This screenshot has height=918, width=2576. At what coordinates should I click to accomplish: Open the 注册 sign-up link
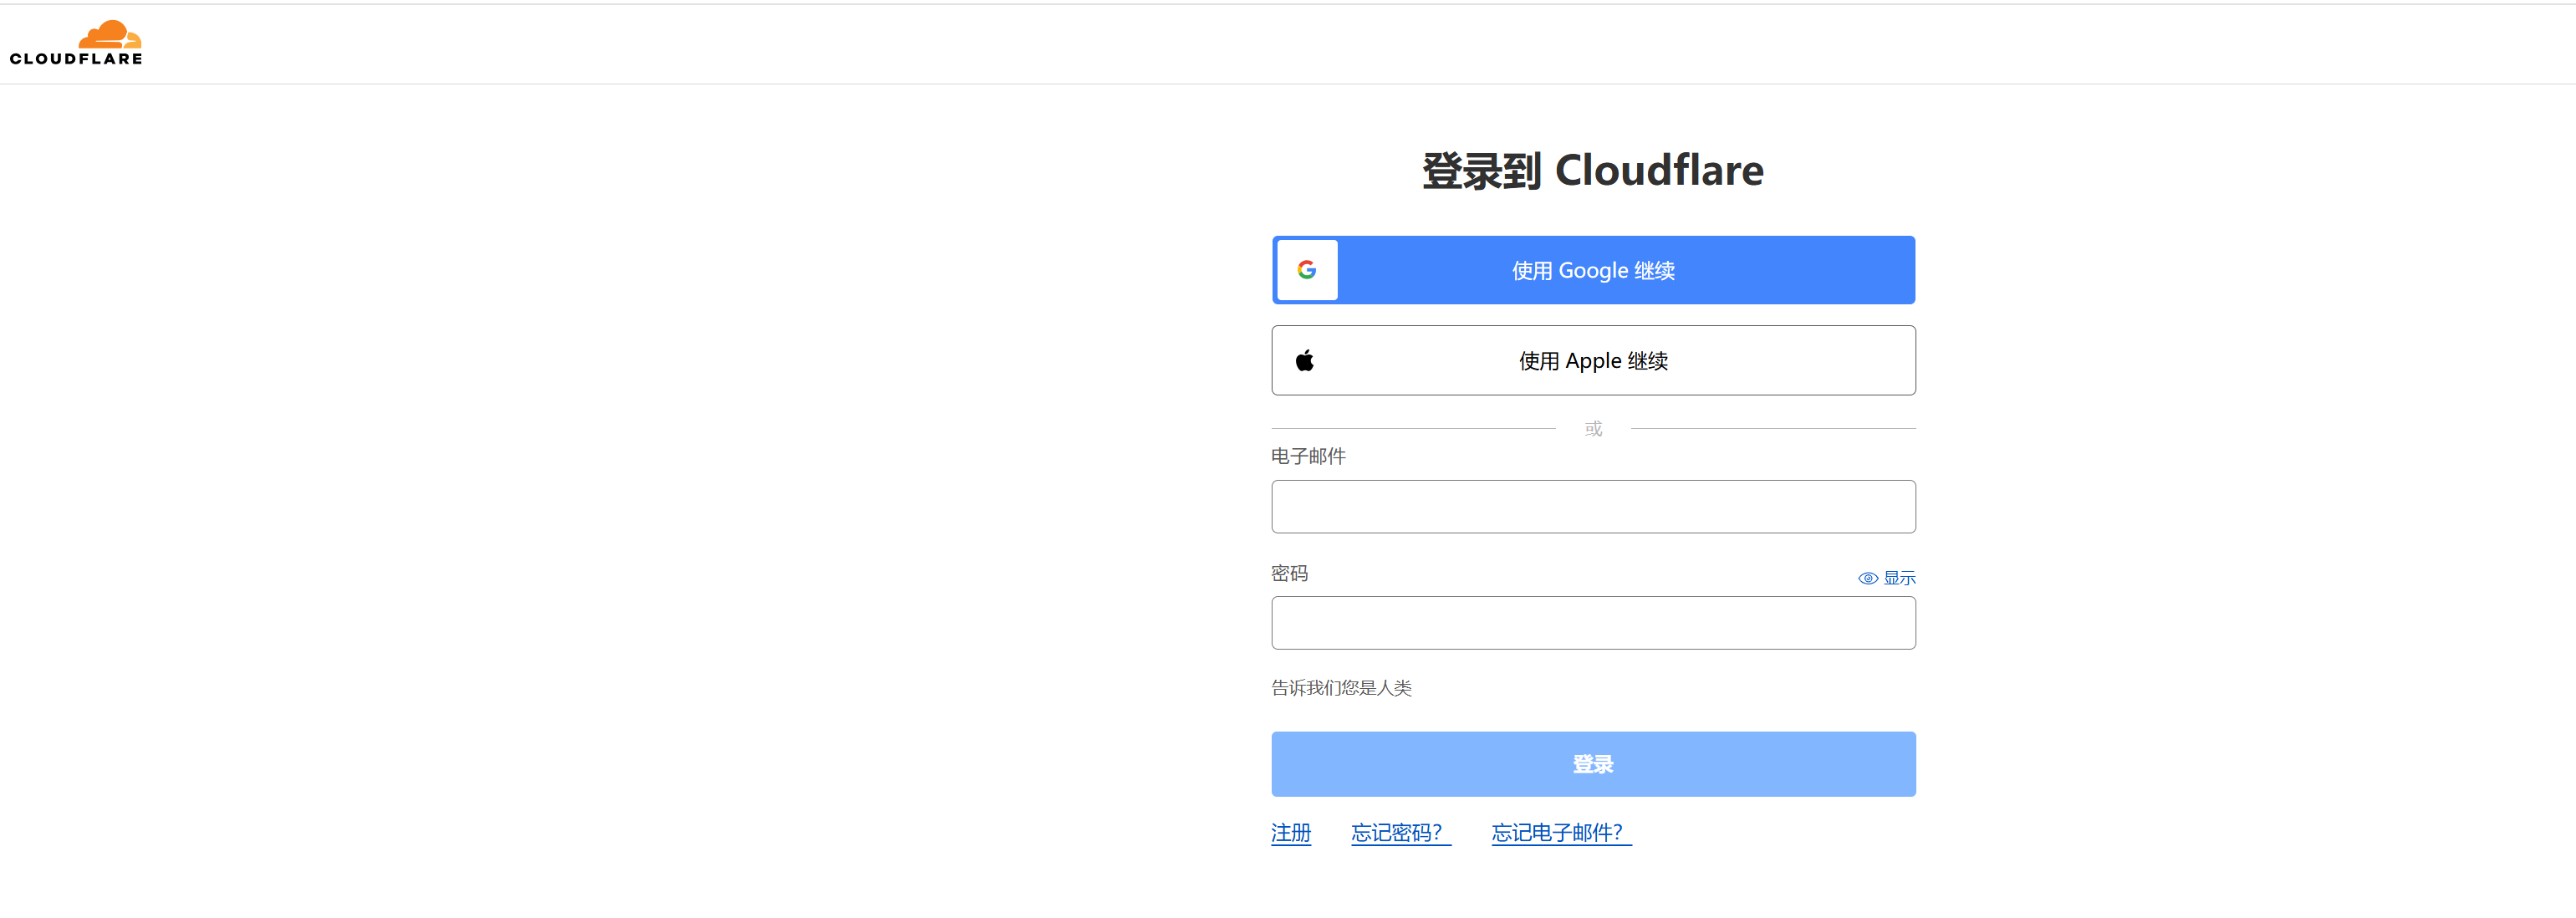(x=1290, y=833)
